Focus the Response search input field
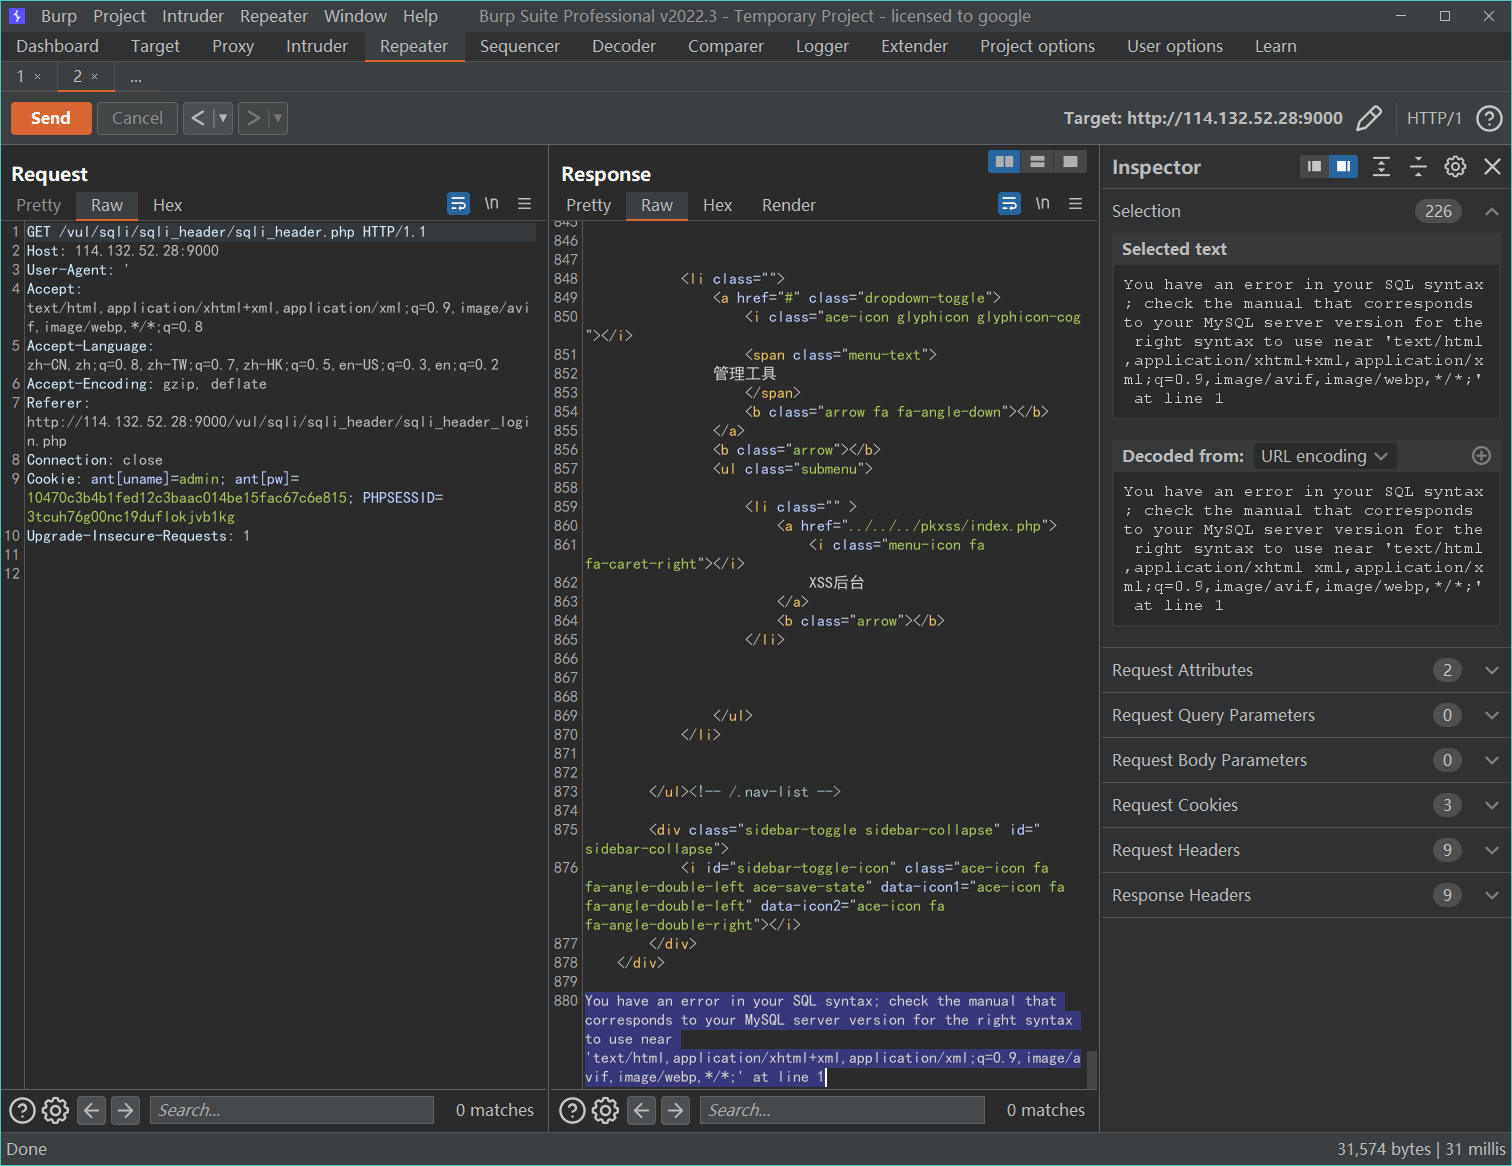The height and width of the screenshot is (1166, 1512). 843,1110
